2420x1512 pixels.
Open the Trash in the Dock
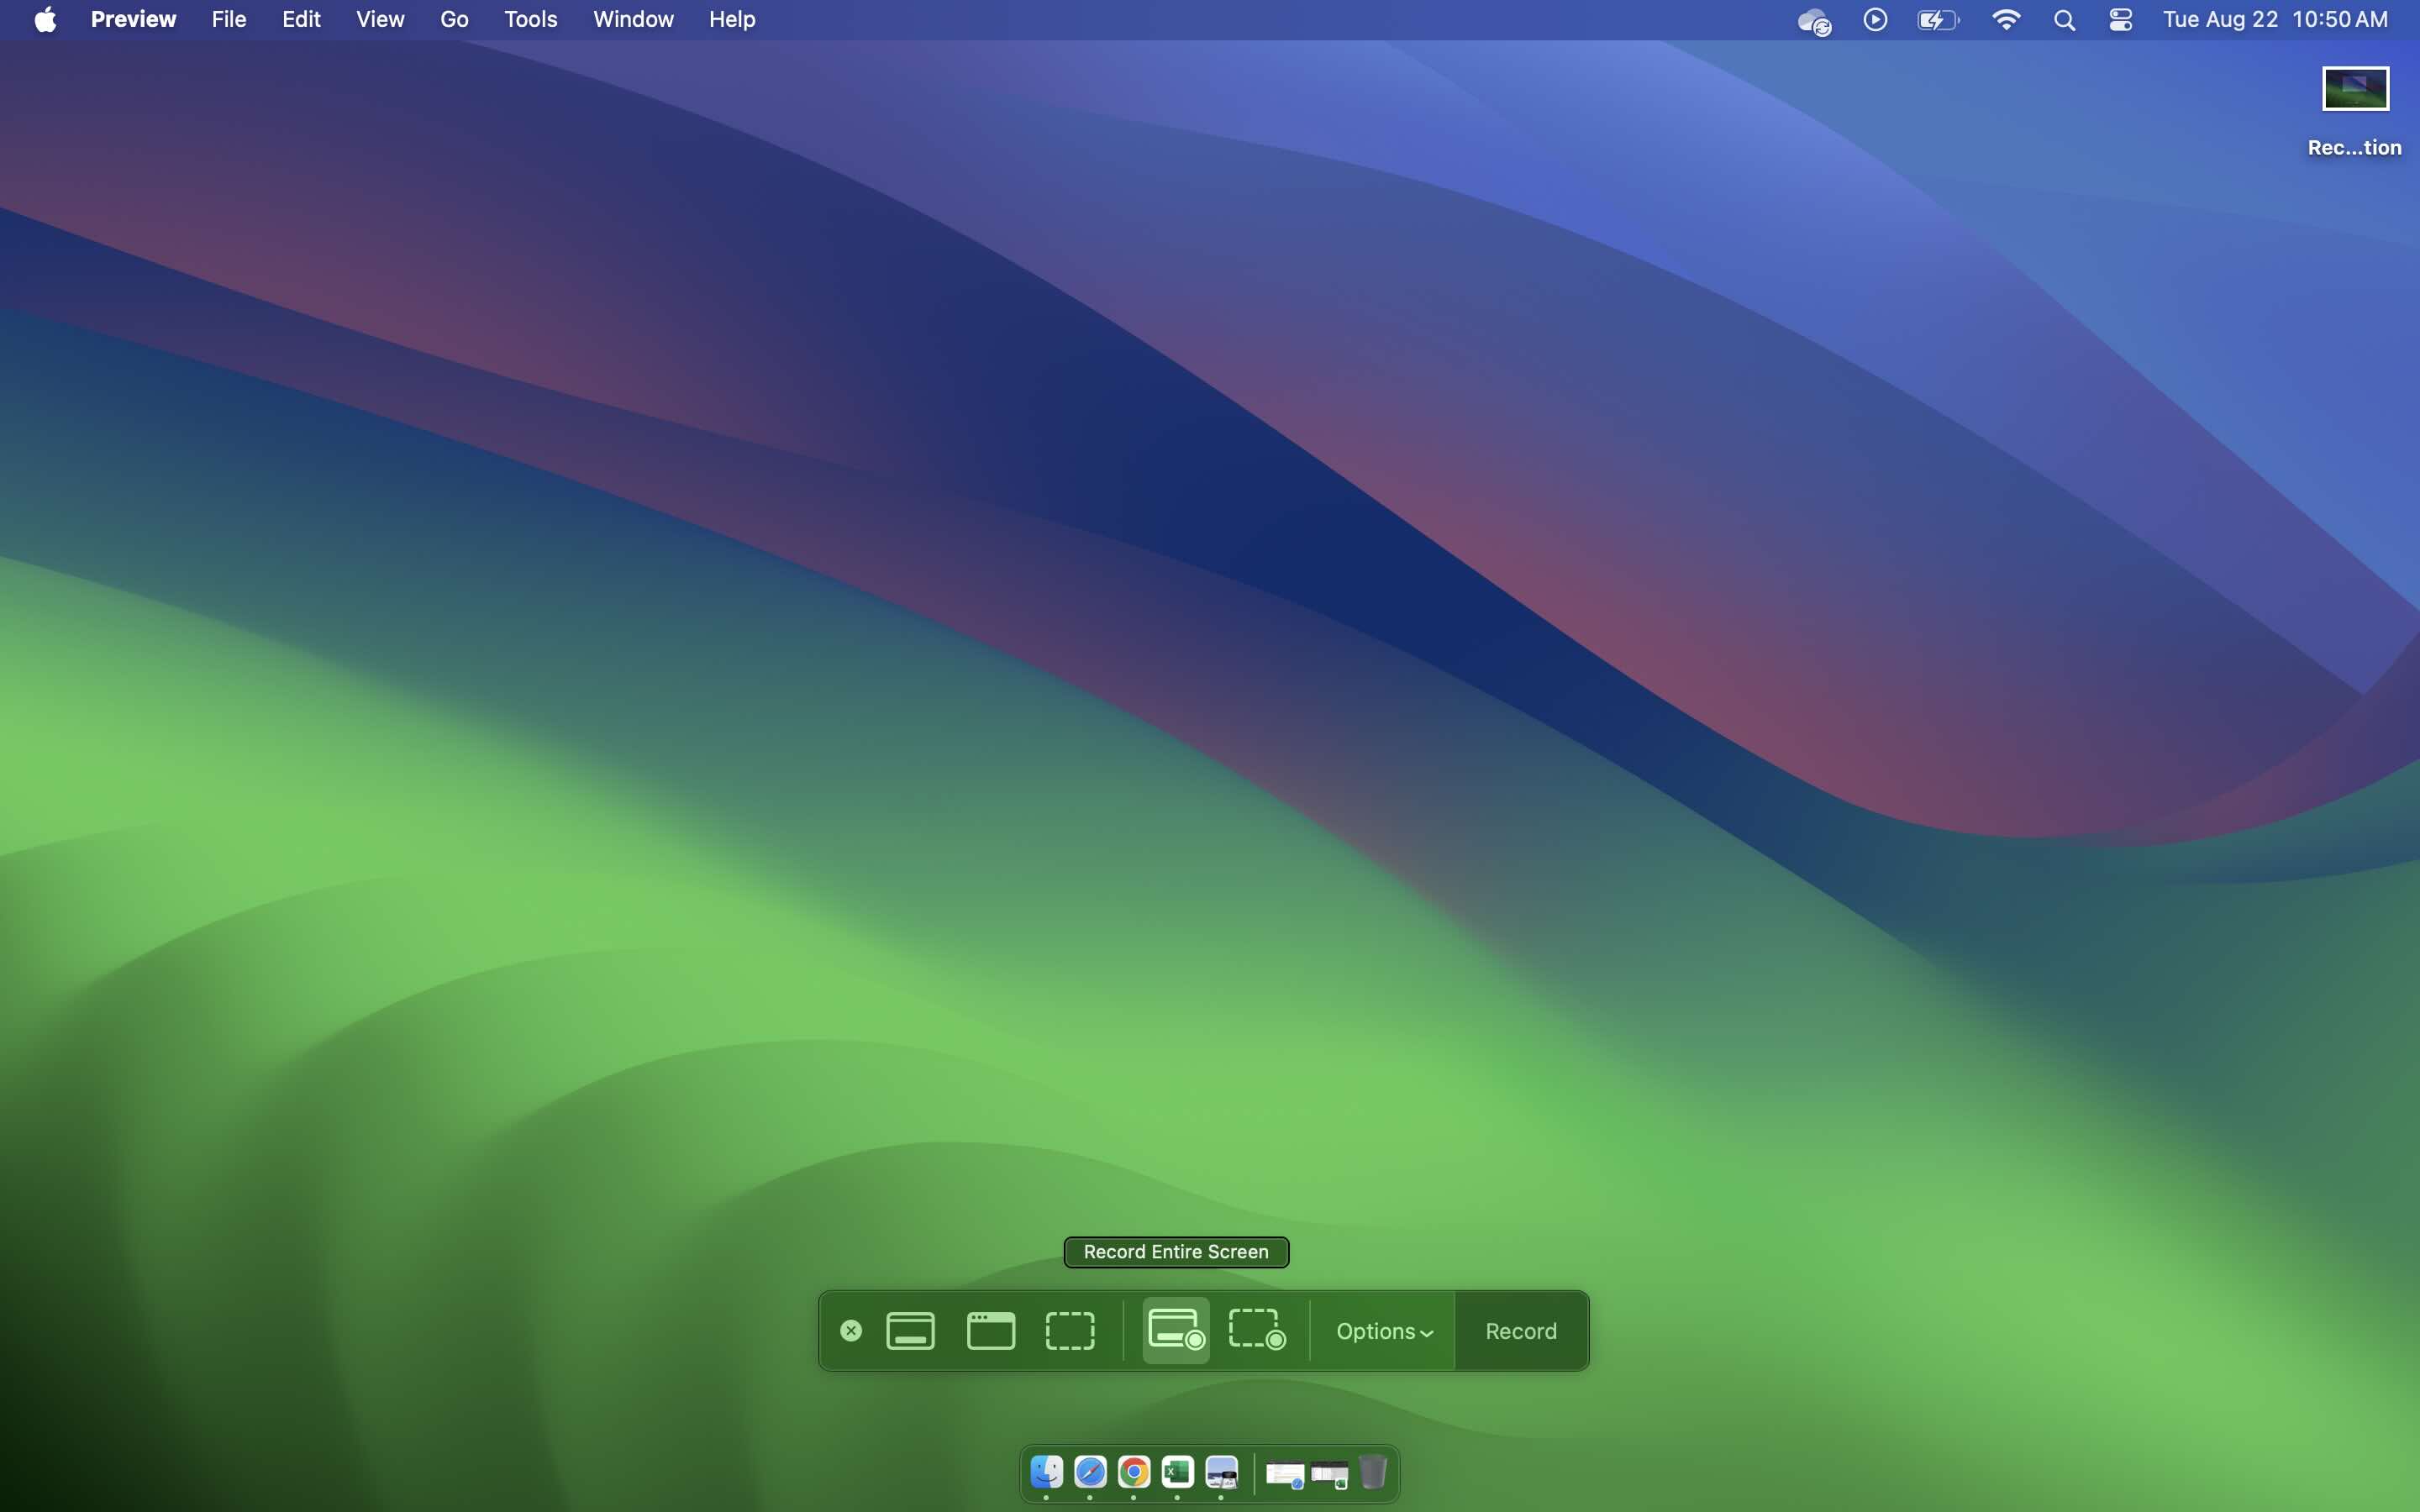[1374, 1472]
